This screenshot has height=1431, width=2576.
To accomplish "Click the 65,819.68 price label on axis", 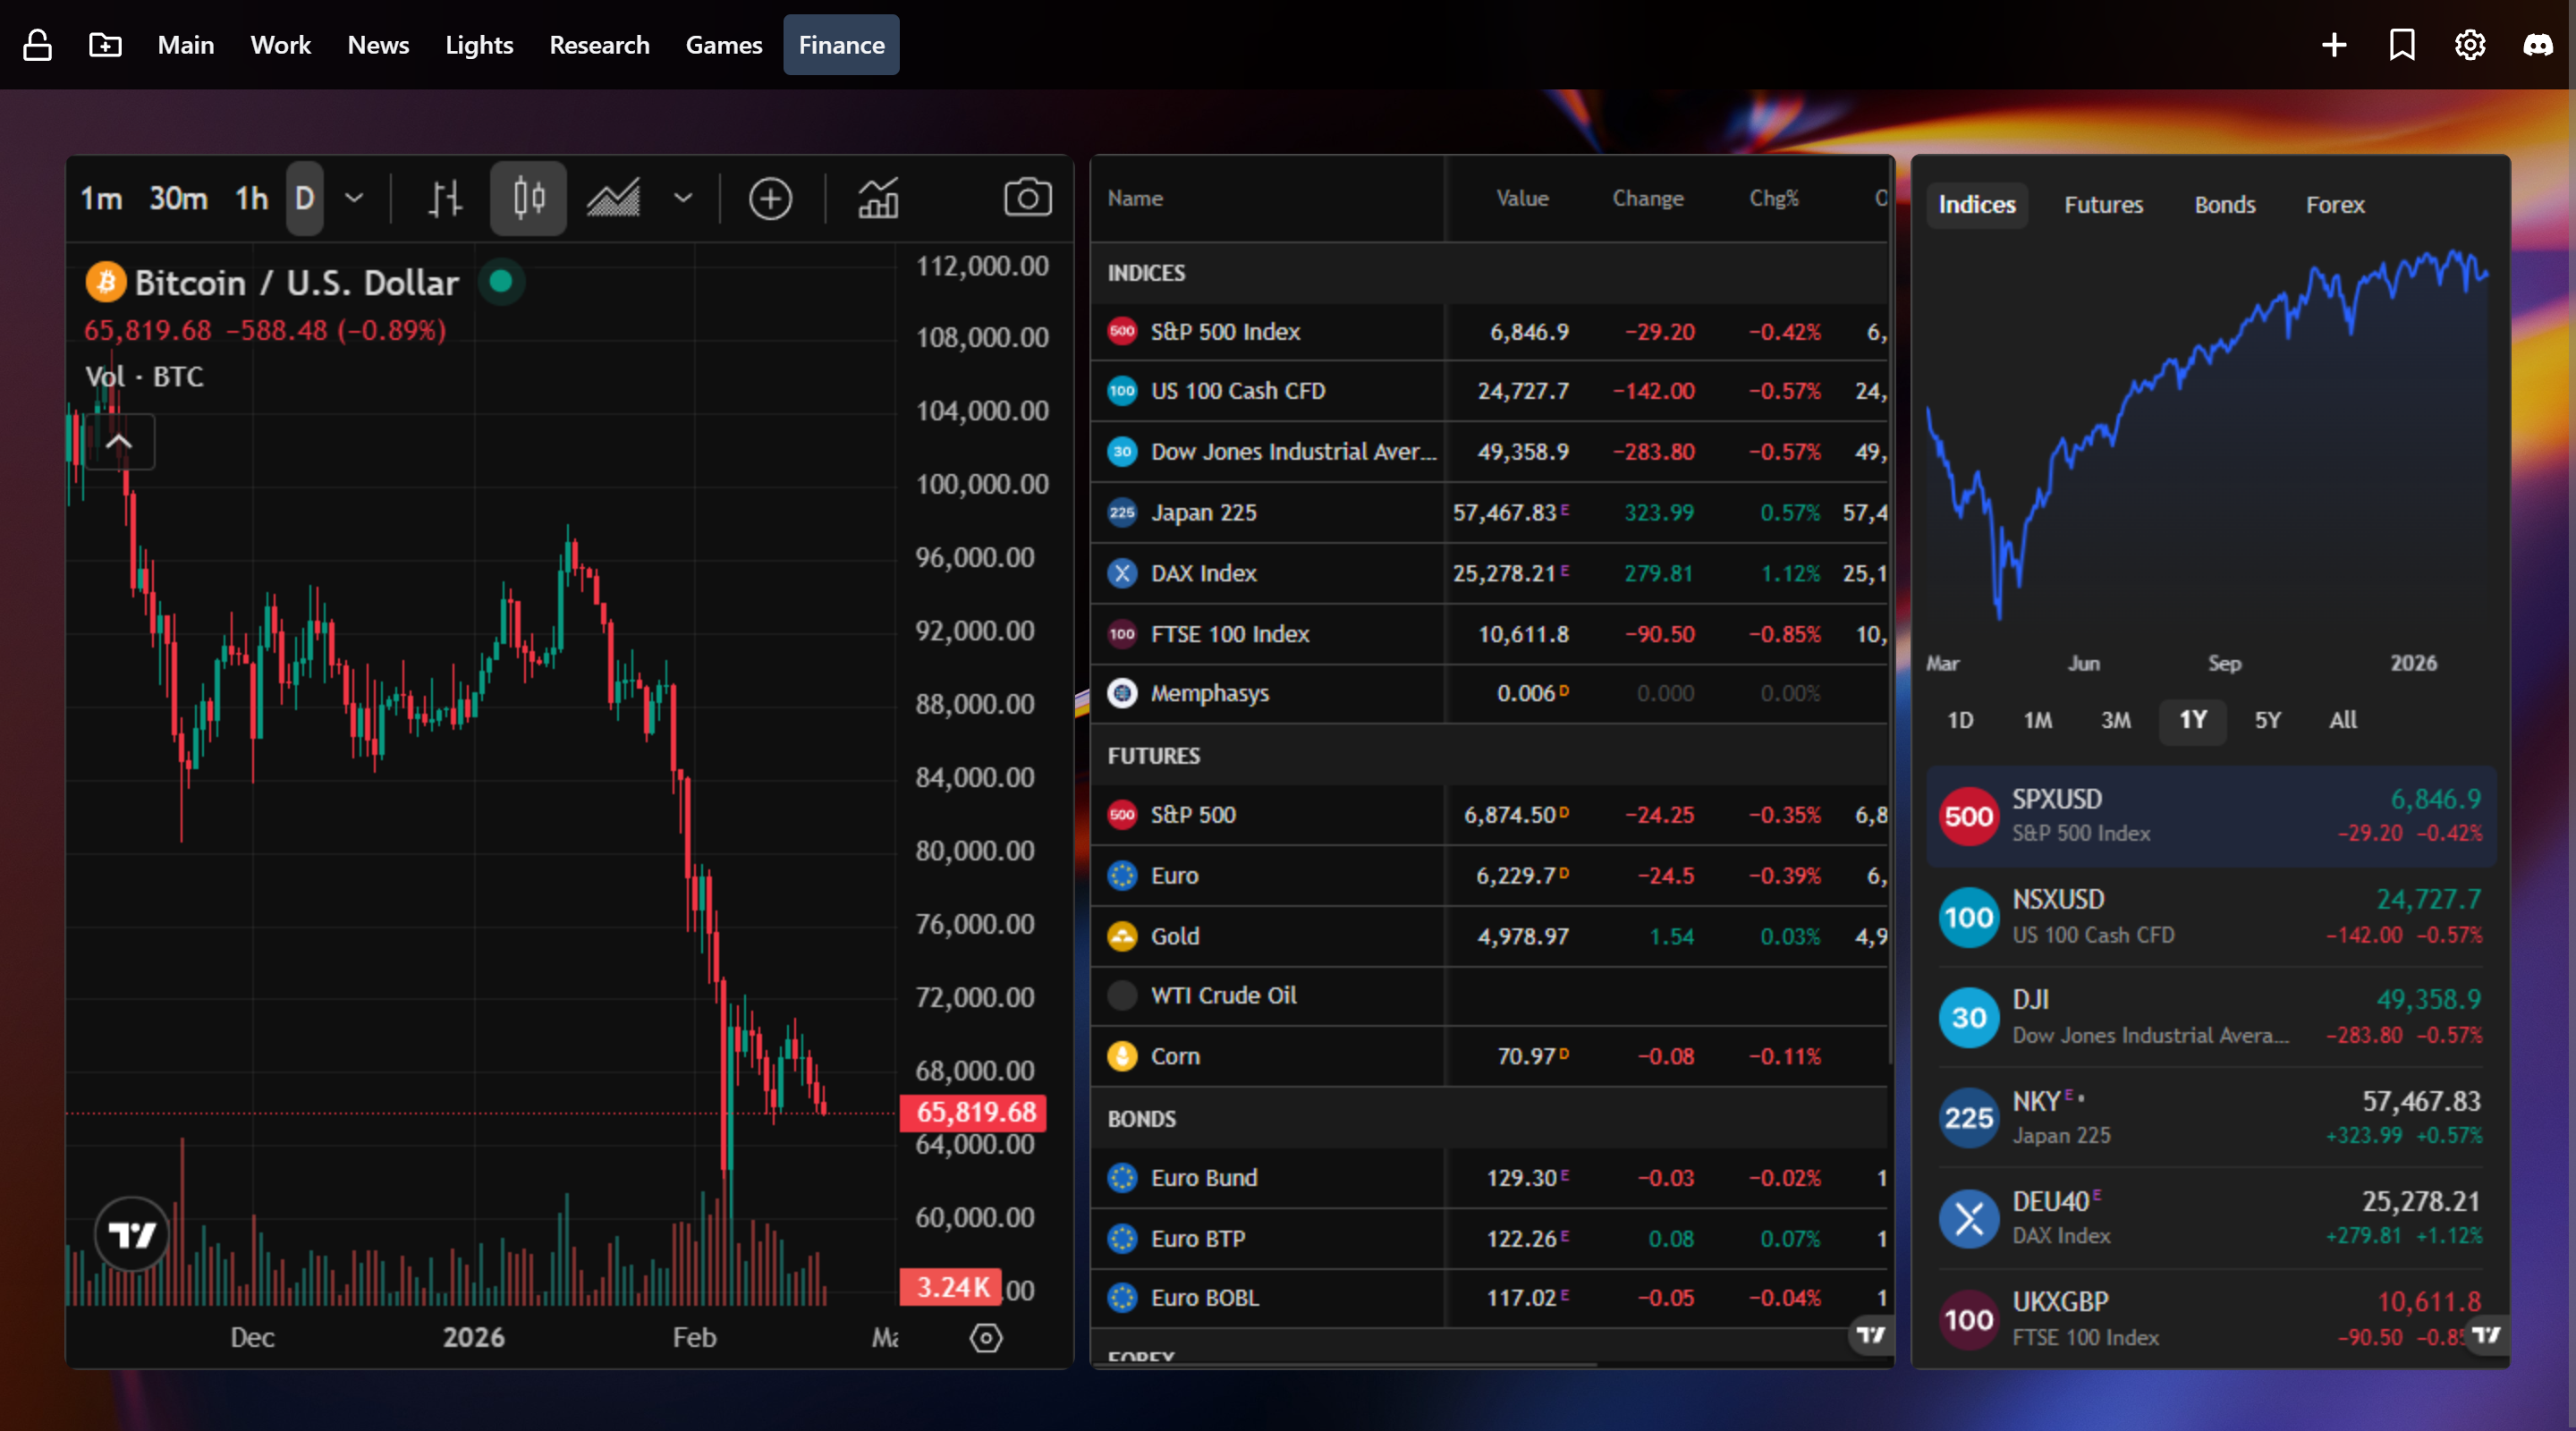I will [x=974, y=1112].
